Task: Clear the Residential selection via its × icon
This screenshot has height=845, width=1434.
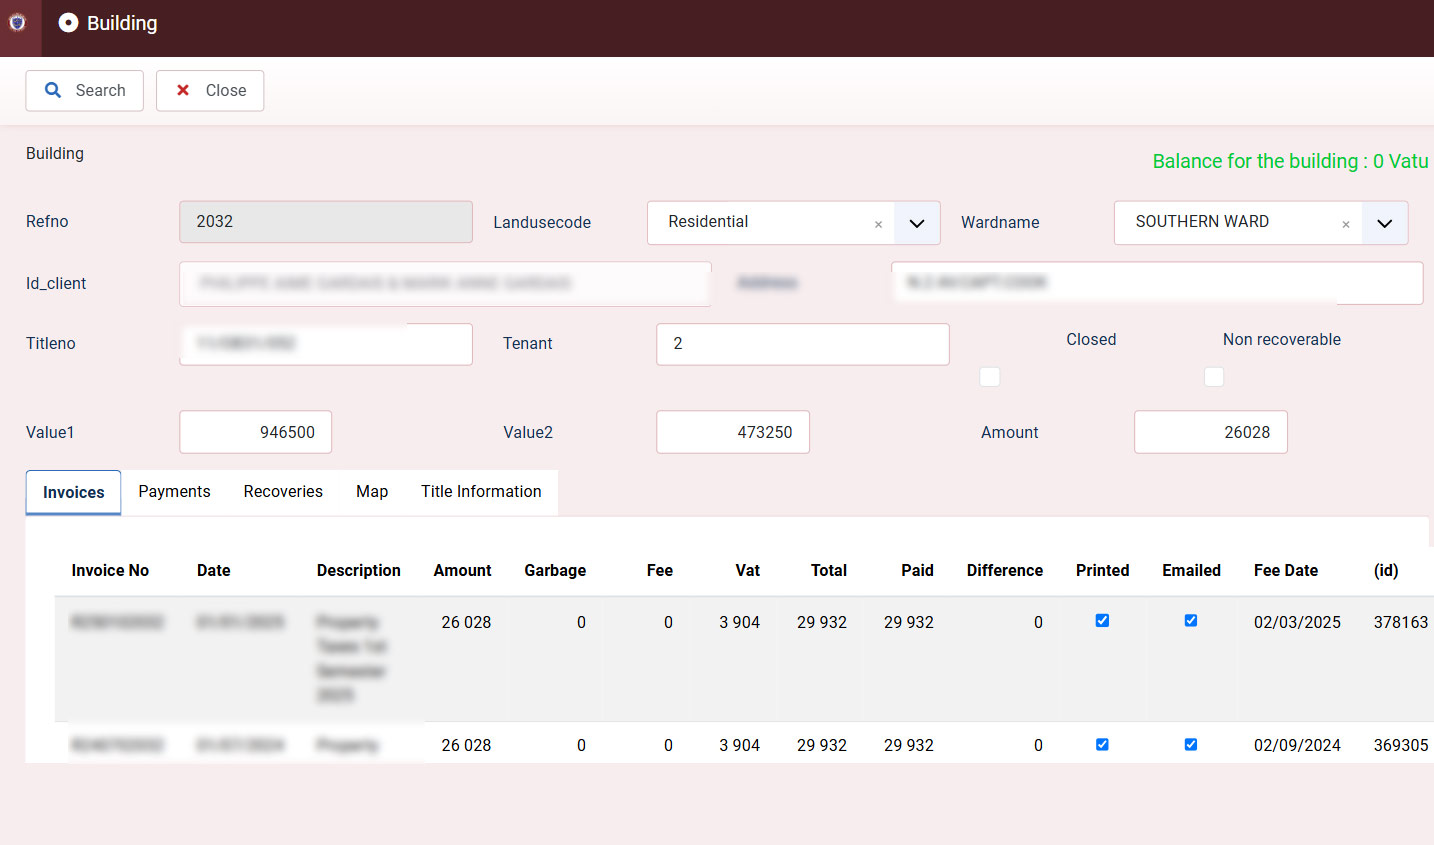Action: tap(878, 223)
